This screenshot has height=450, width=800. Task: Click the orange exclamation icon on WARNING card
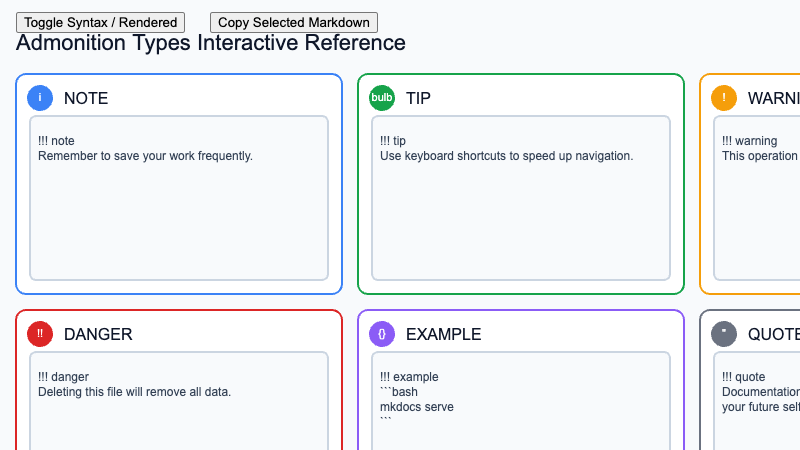[x=724, y=98]
